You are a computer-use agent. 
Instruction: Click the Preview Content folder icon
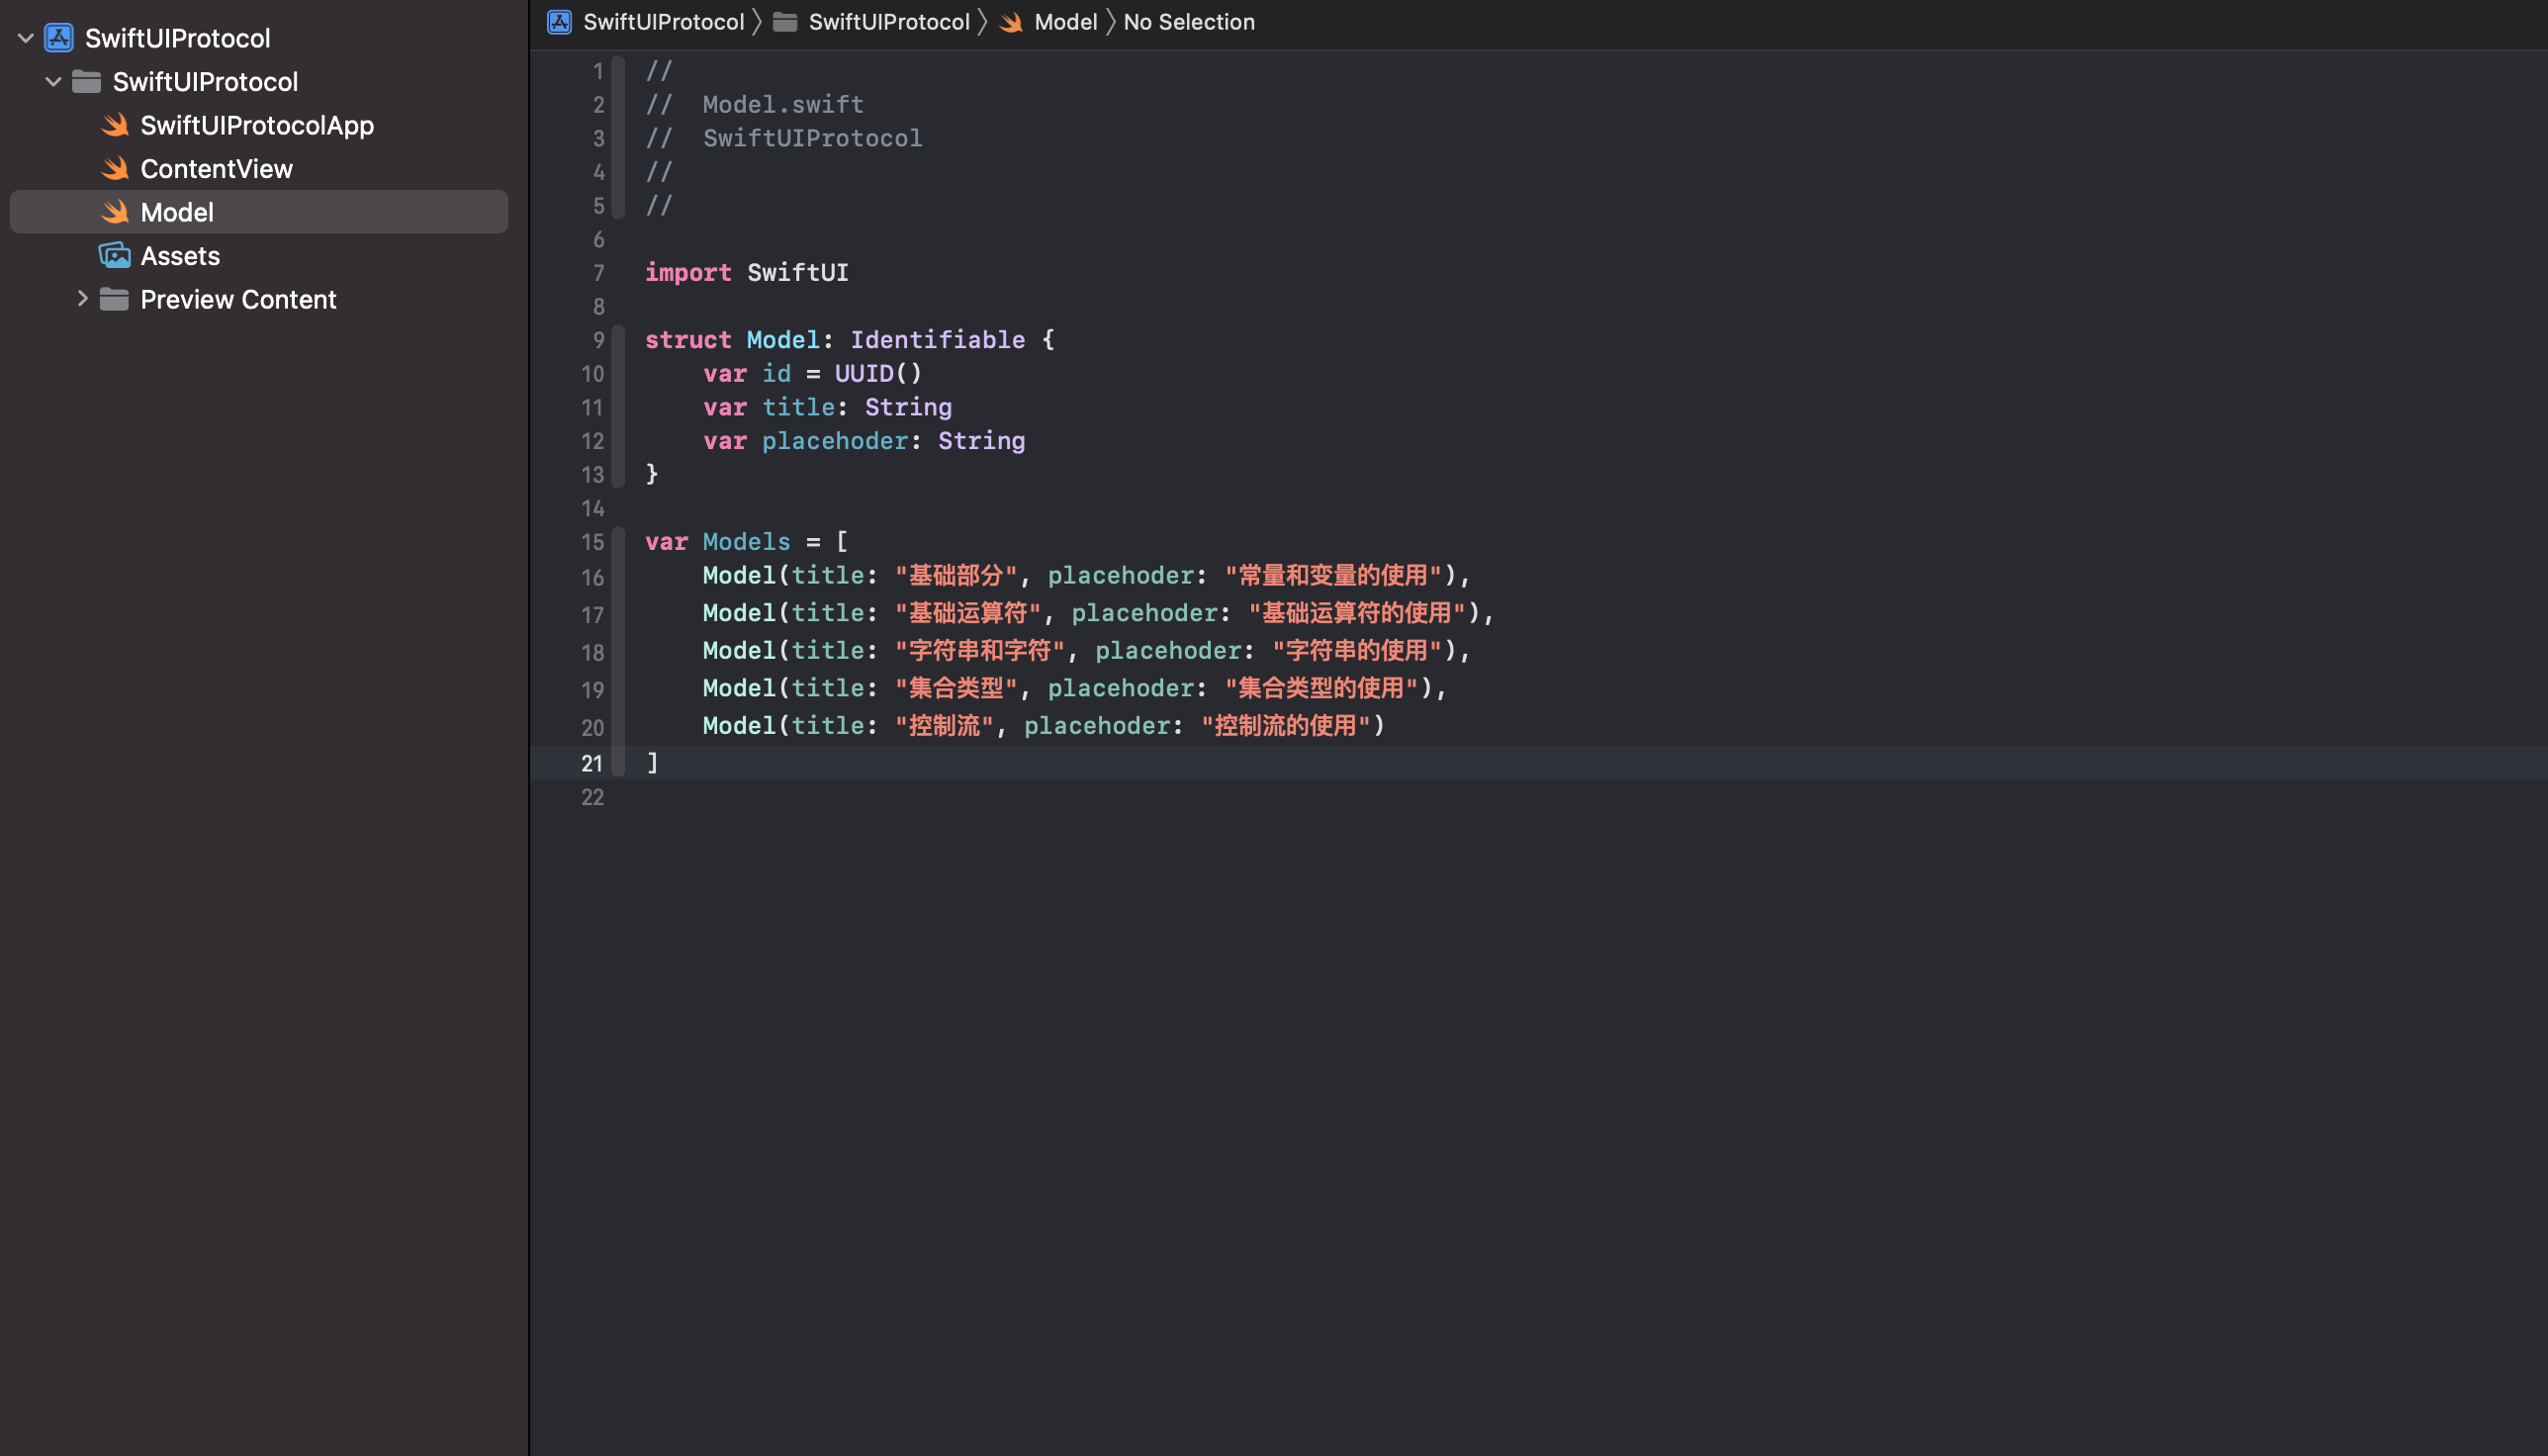[x=115, y=299]
